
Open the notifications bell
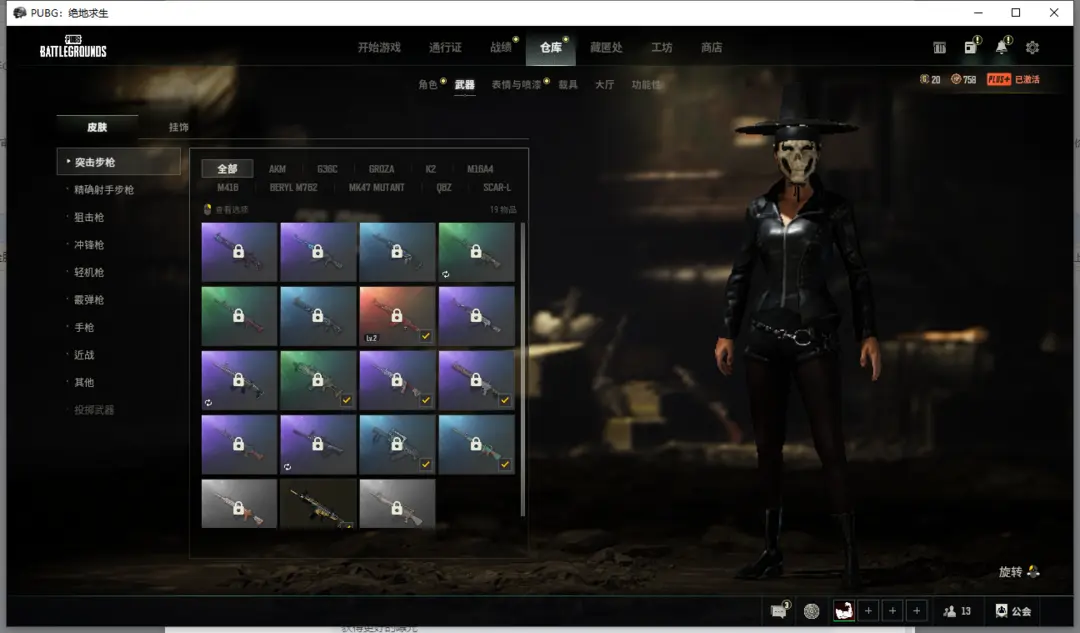(x=1002, y=46)
